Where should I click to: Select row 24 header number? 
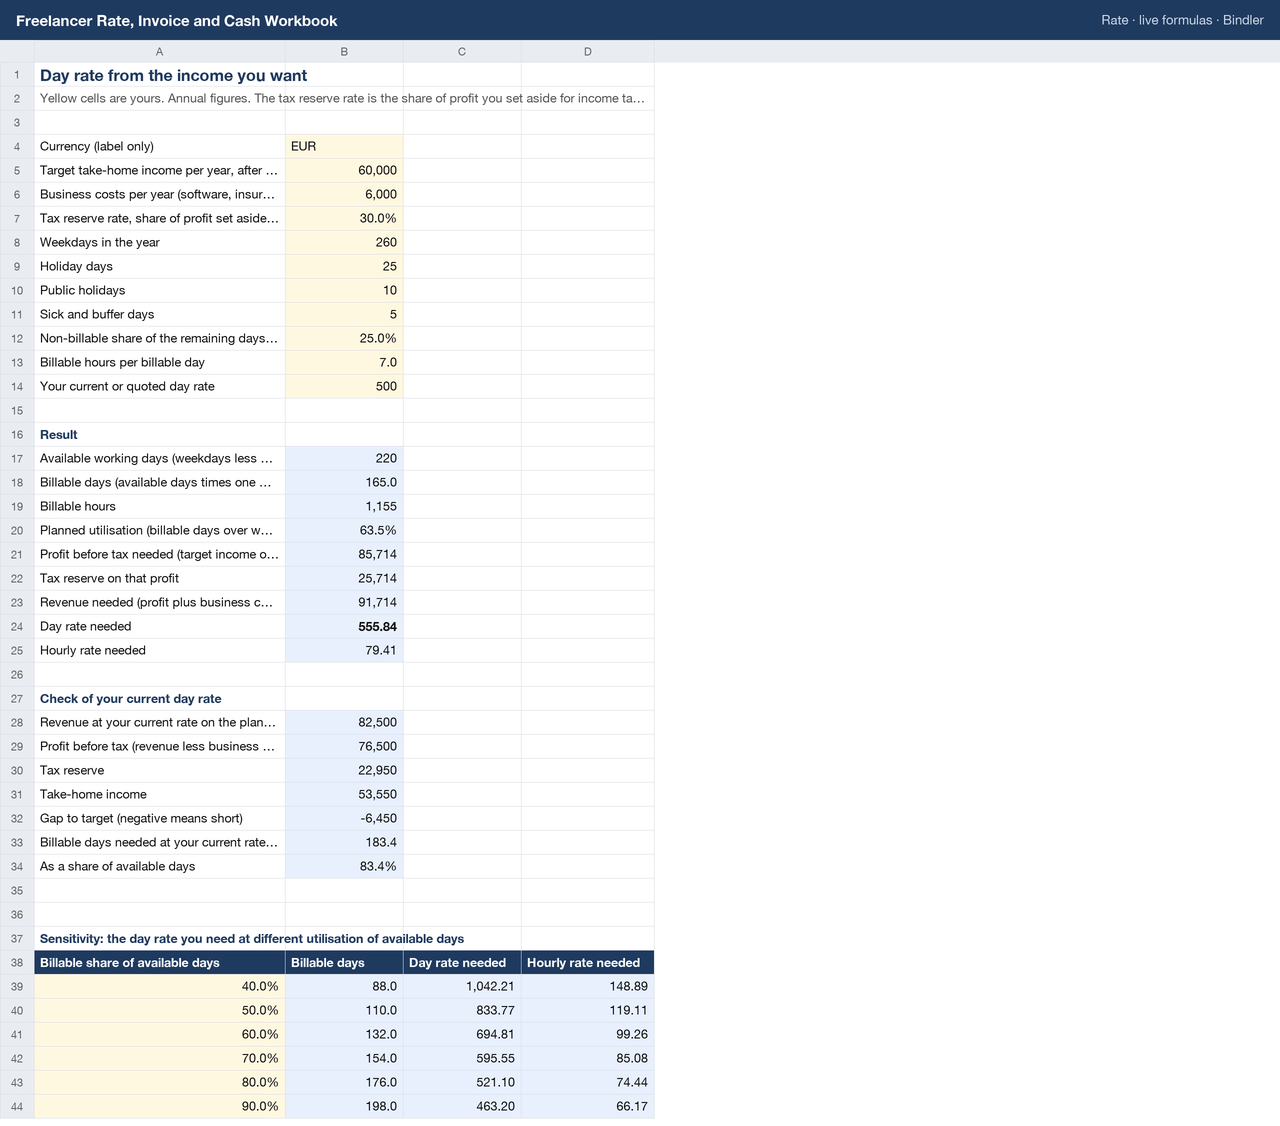click(17, 626)
